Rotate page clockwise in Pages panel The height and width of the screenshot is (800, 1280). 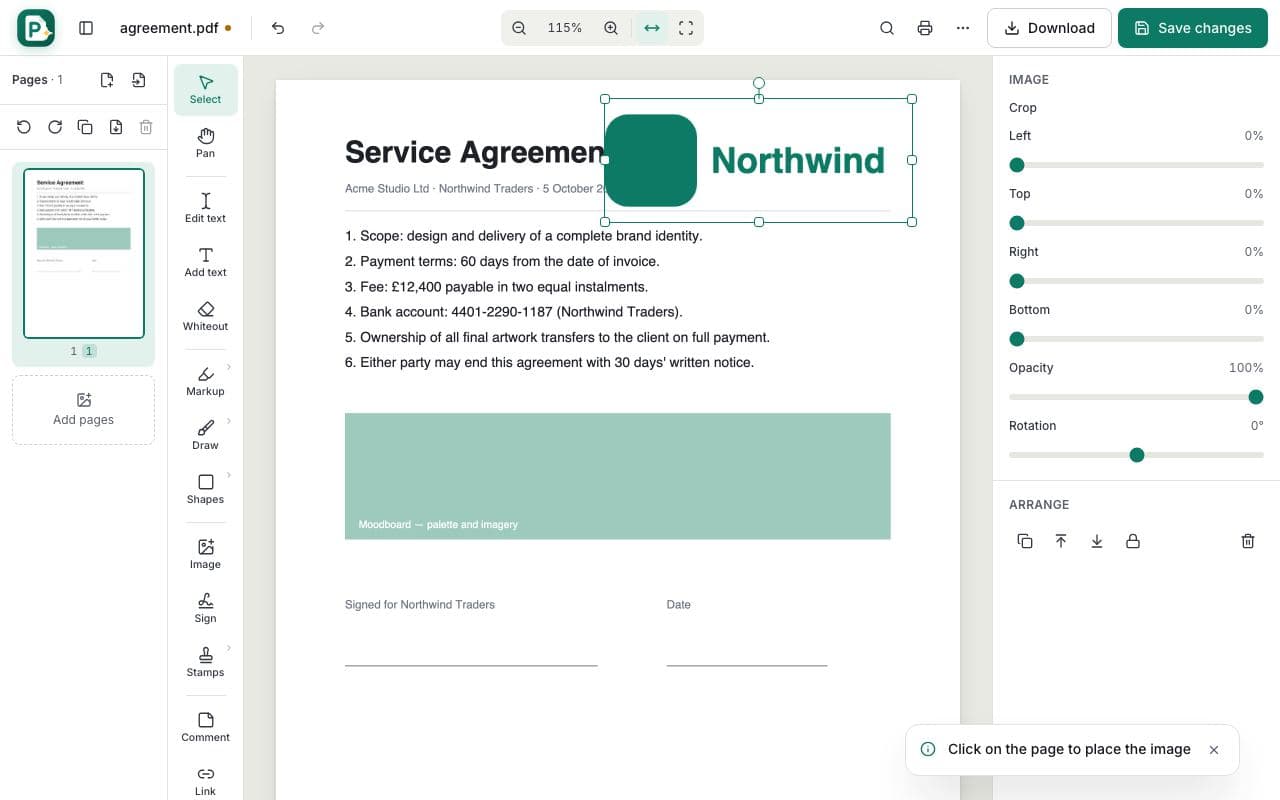click(55, 127)
